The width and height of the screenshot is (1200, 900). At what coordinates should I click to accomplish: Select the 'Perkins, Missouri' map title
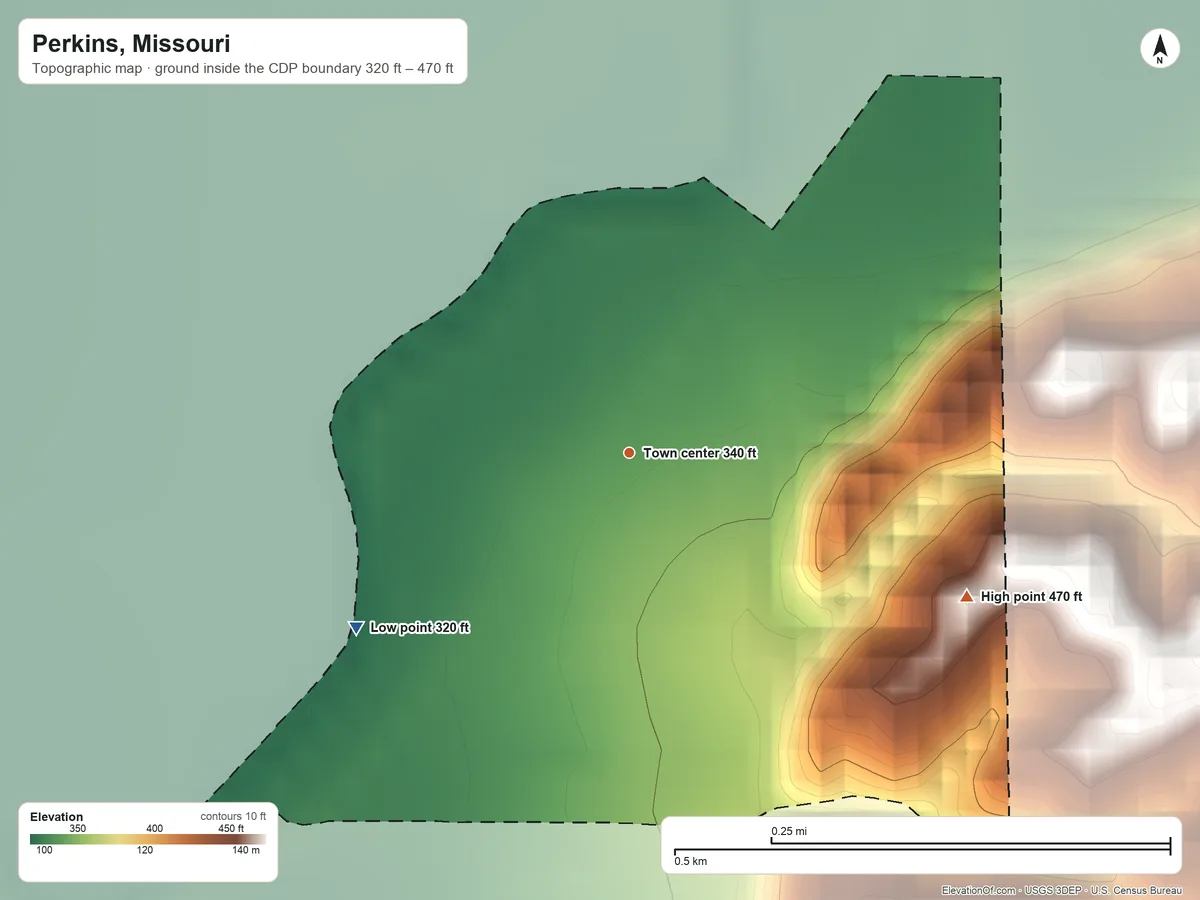[131, 44]
